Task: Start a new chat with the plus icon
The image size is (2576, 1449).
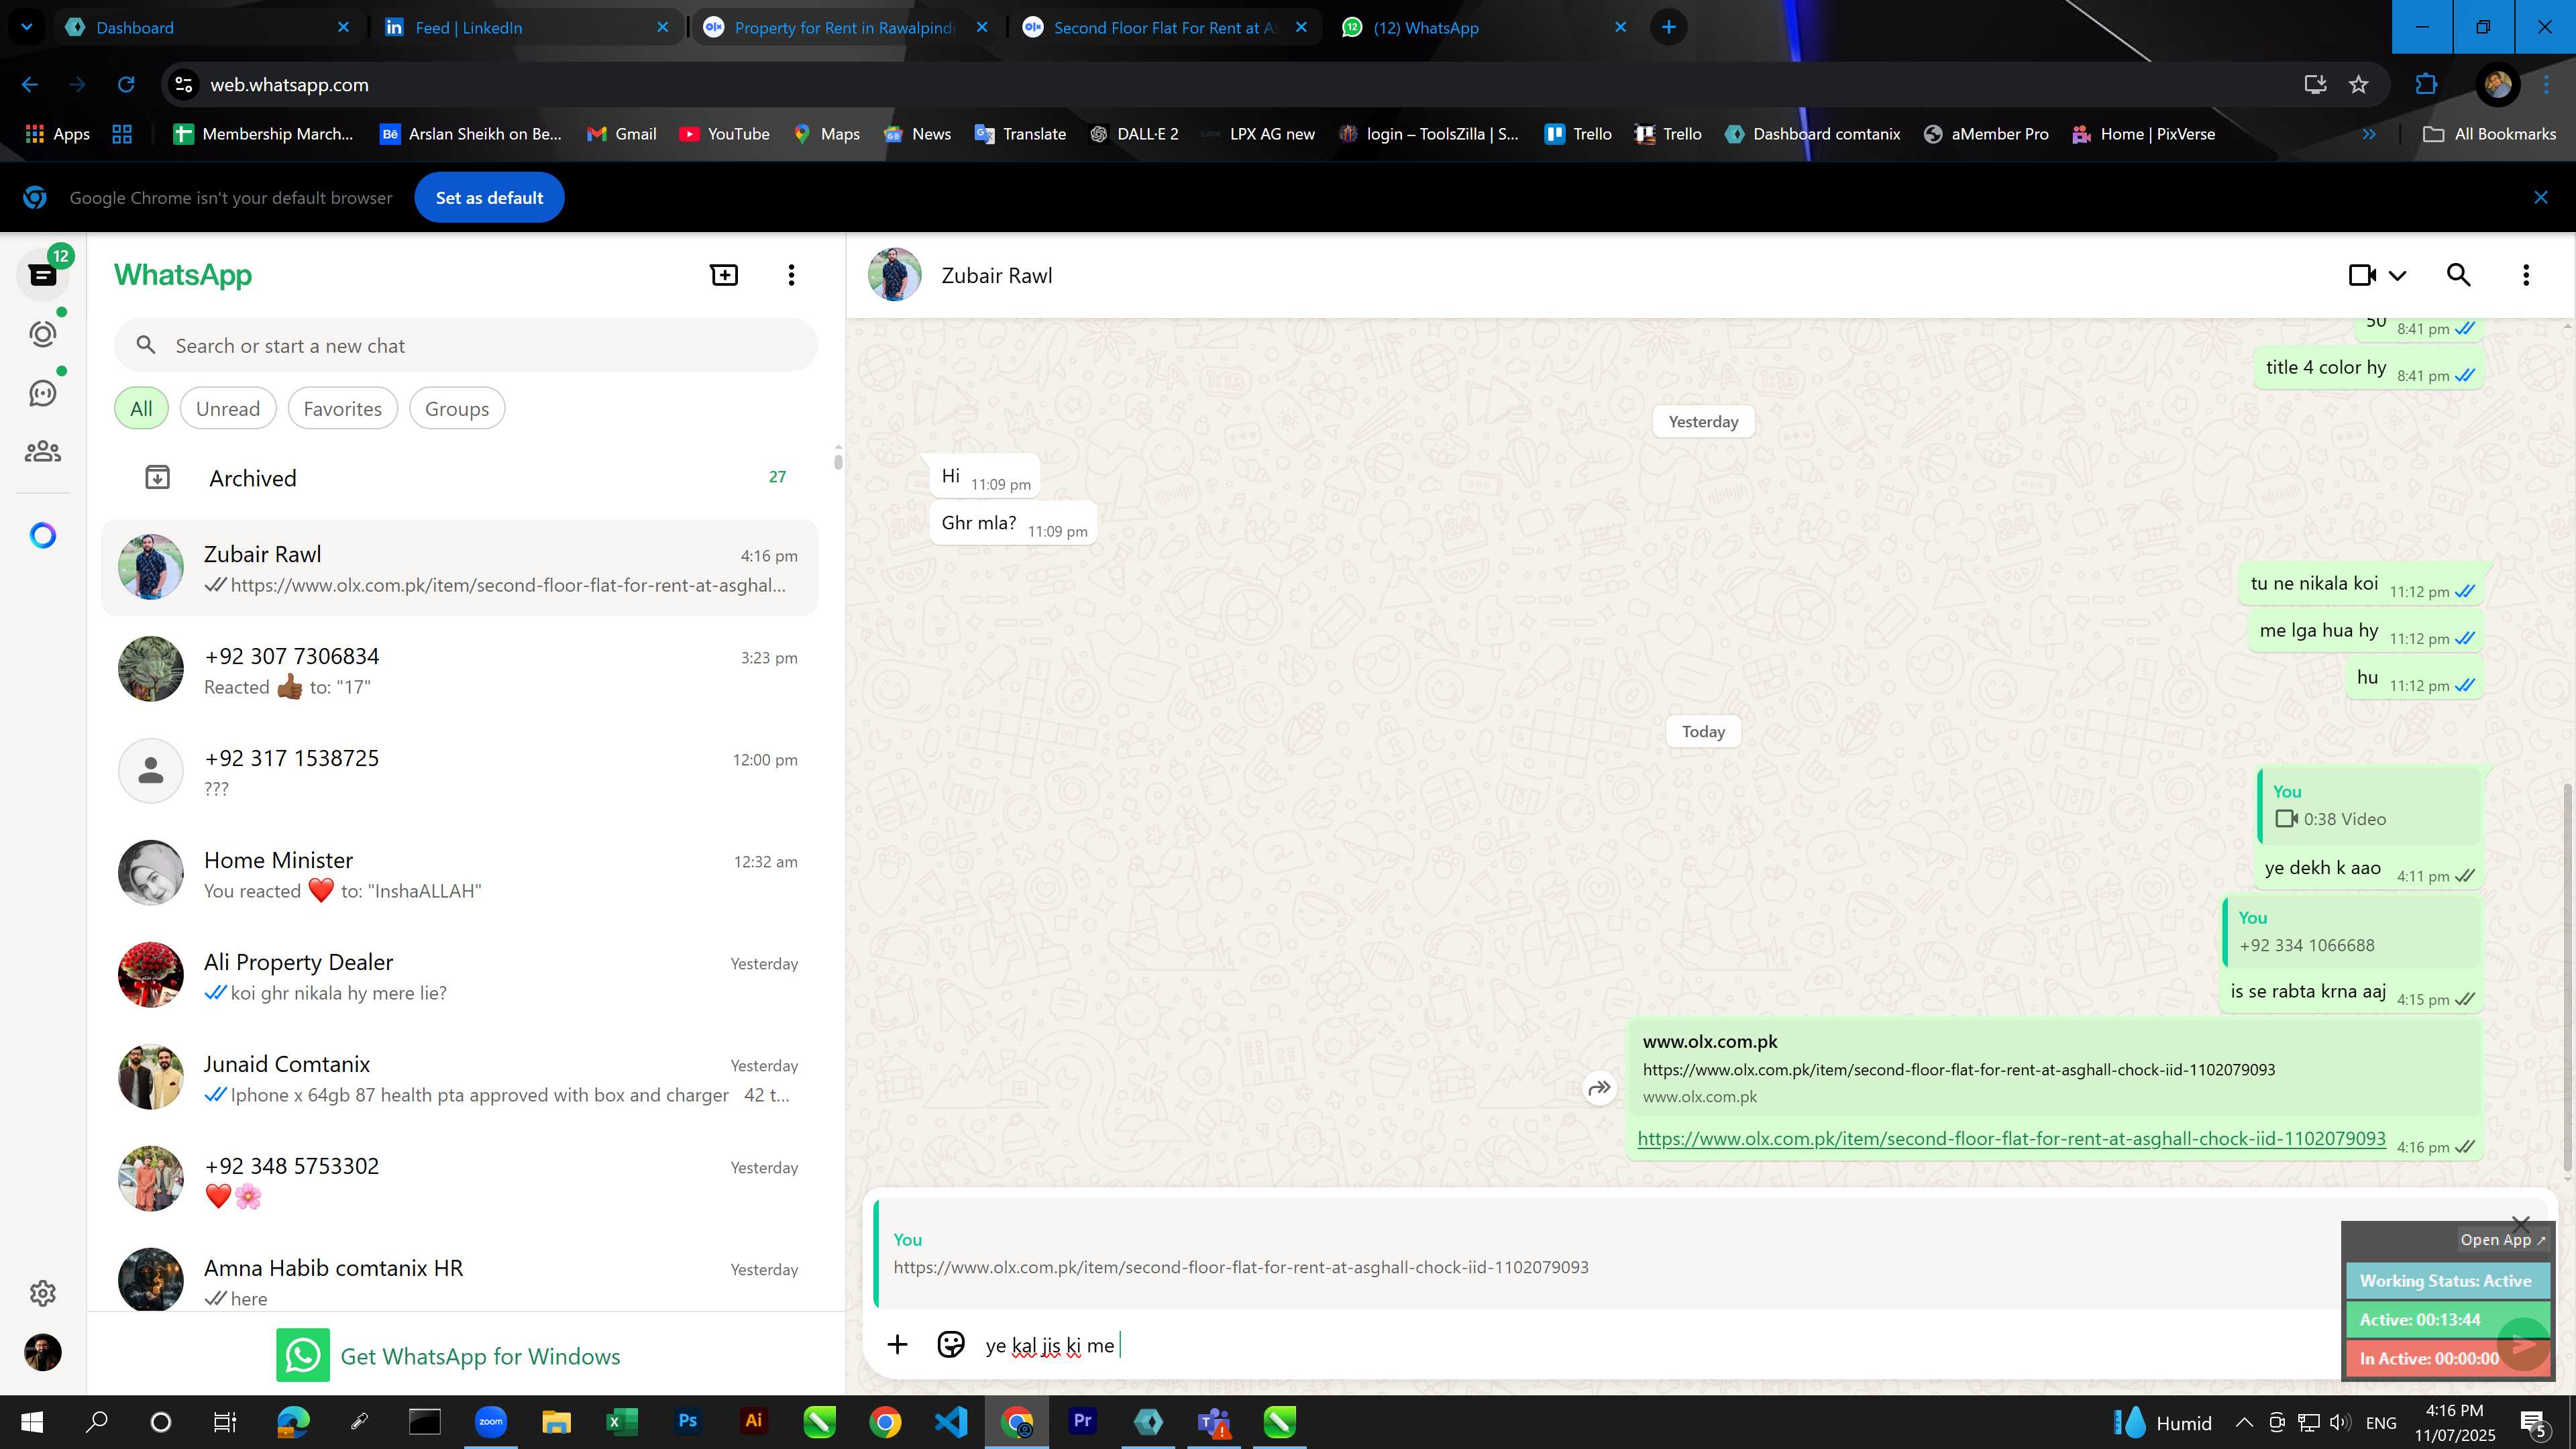Action: click(x=724, y=275)
